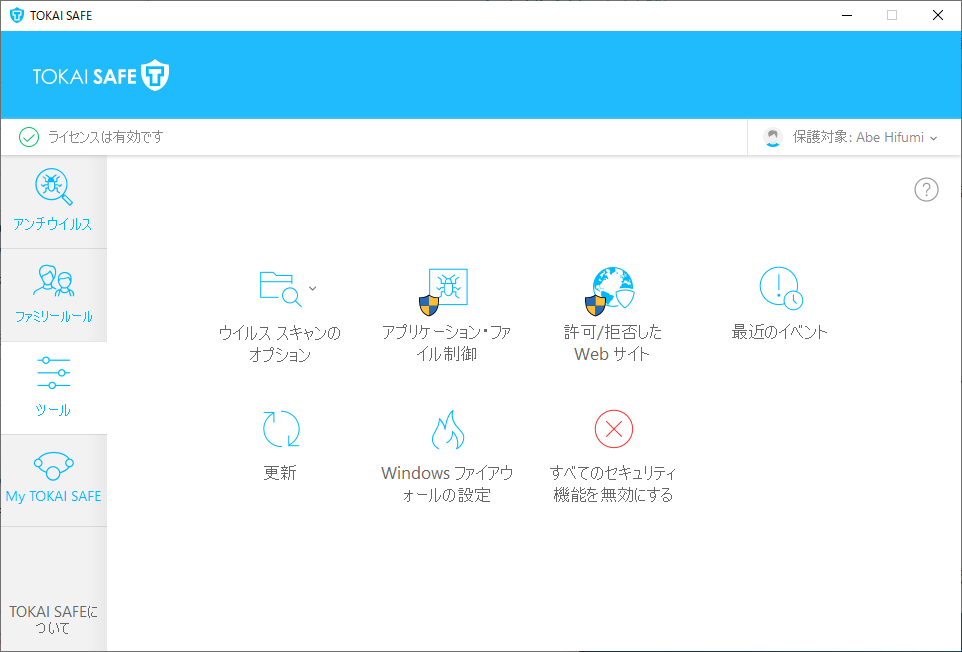Switch to the ファミリールール sidebar tab
The height and width of the screenshot is (652, 962).
click(53, 294)
